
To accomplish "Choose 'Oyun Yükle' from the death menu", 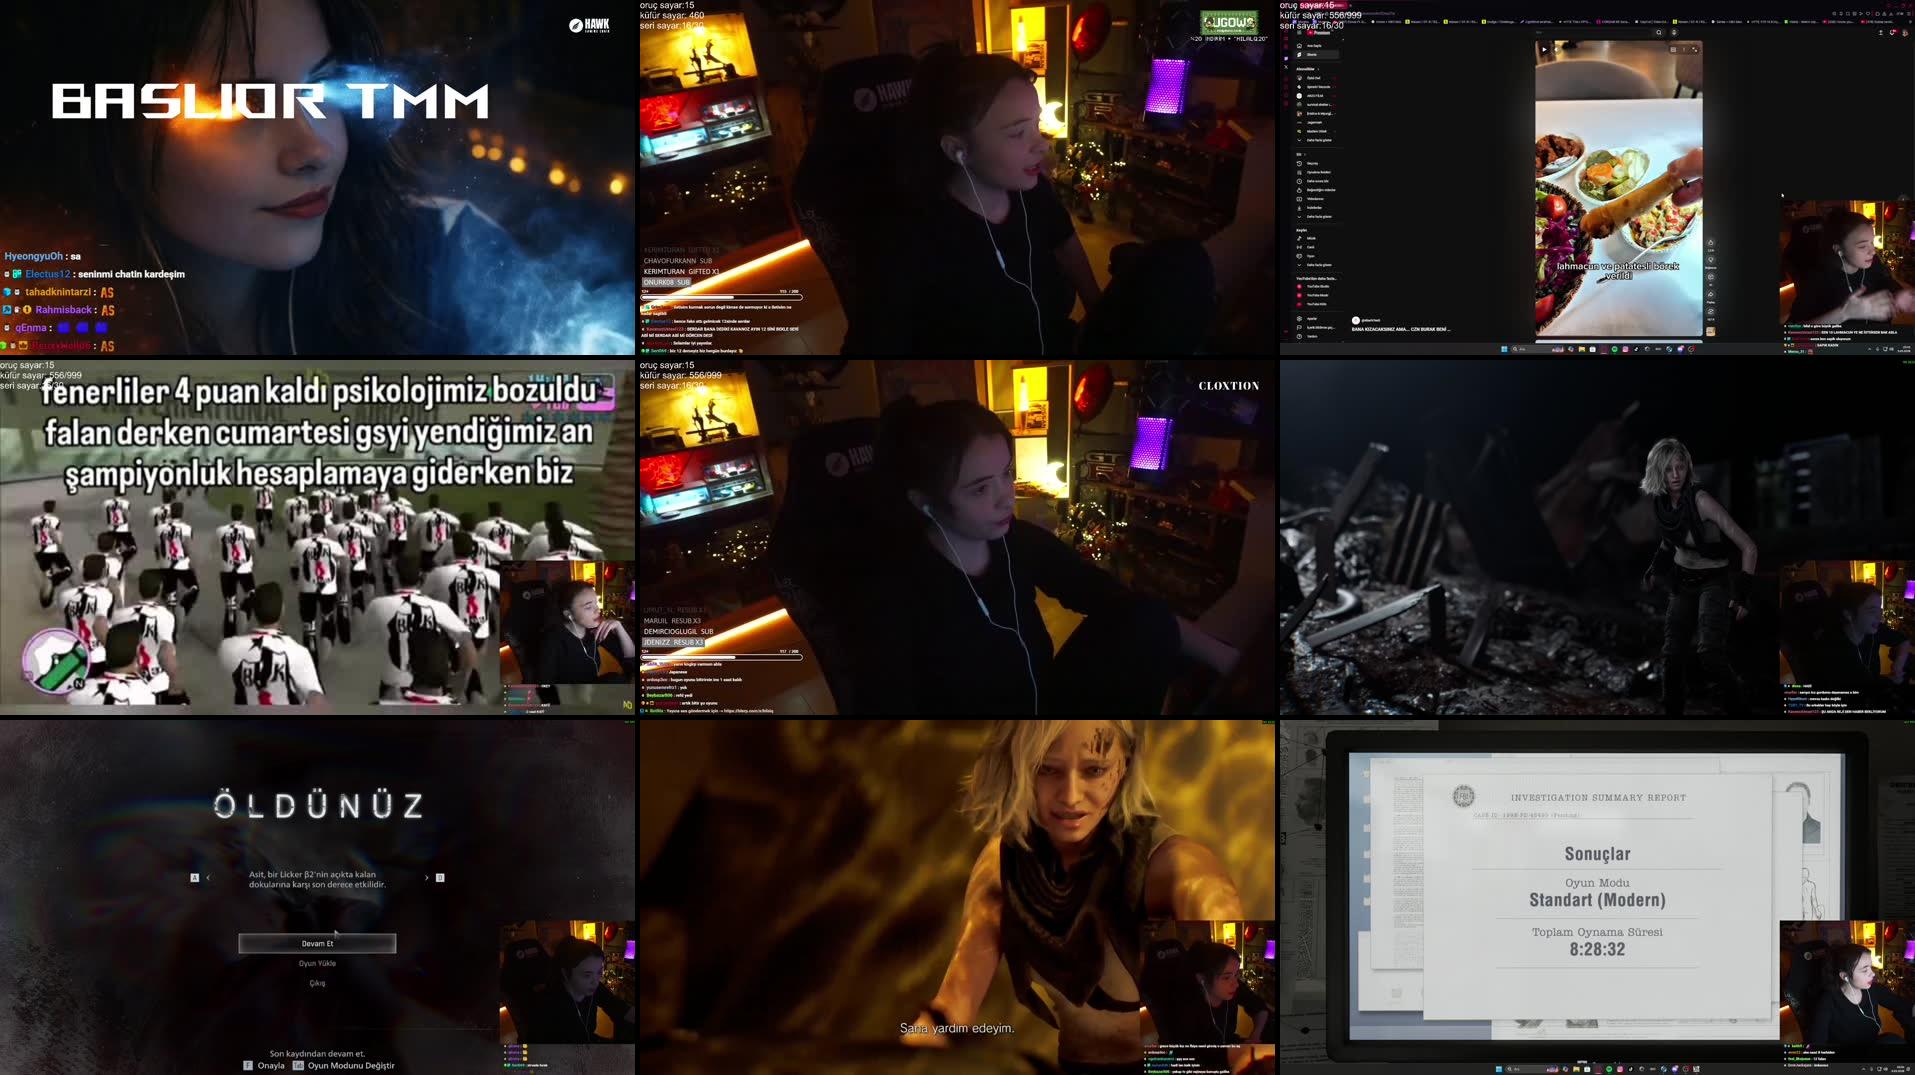I will [317, 962].
